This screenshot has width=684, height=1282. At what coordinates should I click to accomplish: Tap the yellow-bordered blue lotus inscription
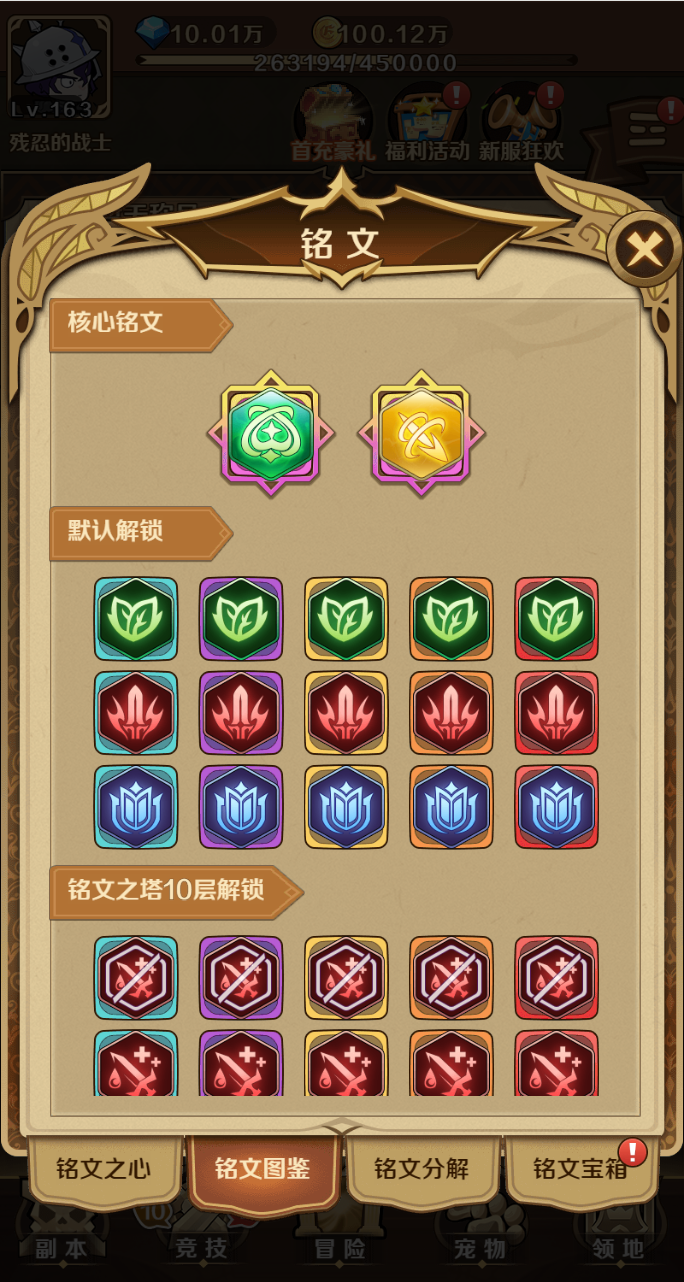click(346, 807)
